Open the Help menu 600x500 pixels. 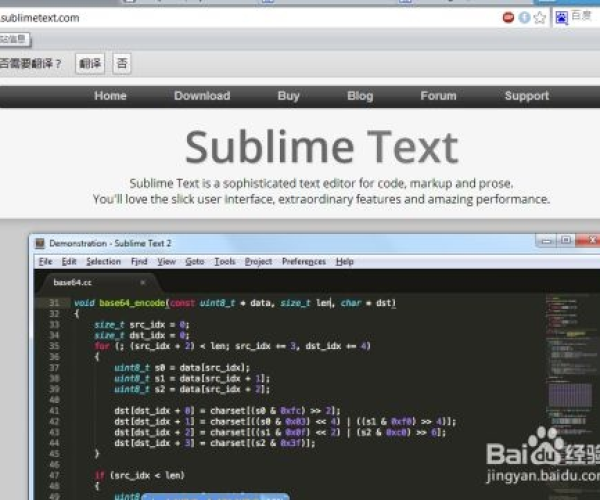coord(345,262)
